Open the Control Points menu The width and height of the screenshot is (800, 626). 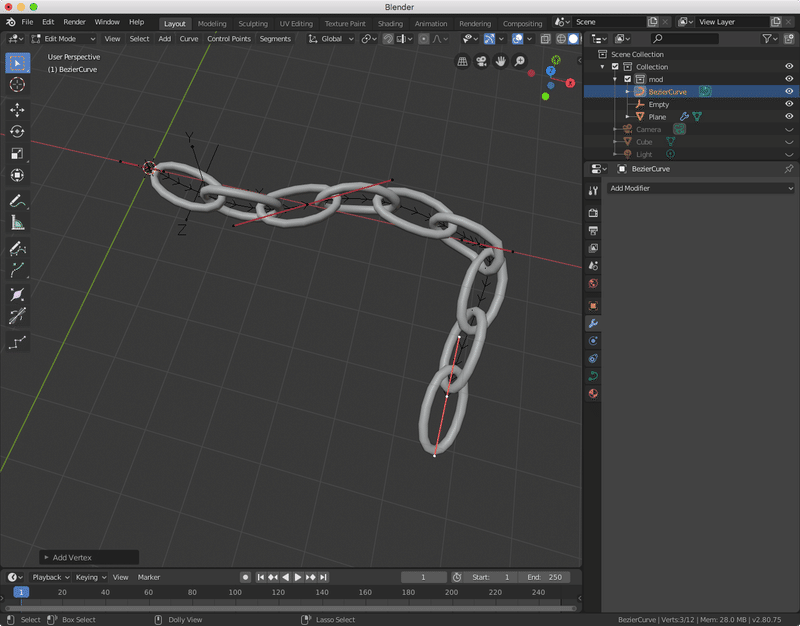coord(229,39)
